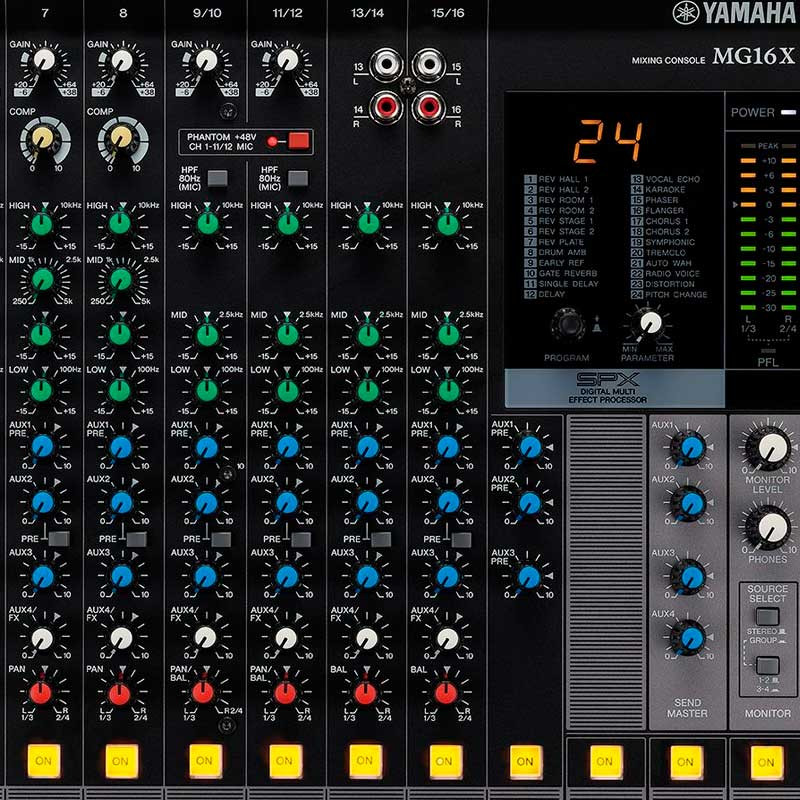Click the orange effect program number display
This screenshot has height=800, width=800.
(x=608, y=141)
